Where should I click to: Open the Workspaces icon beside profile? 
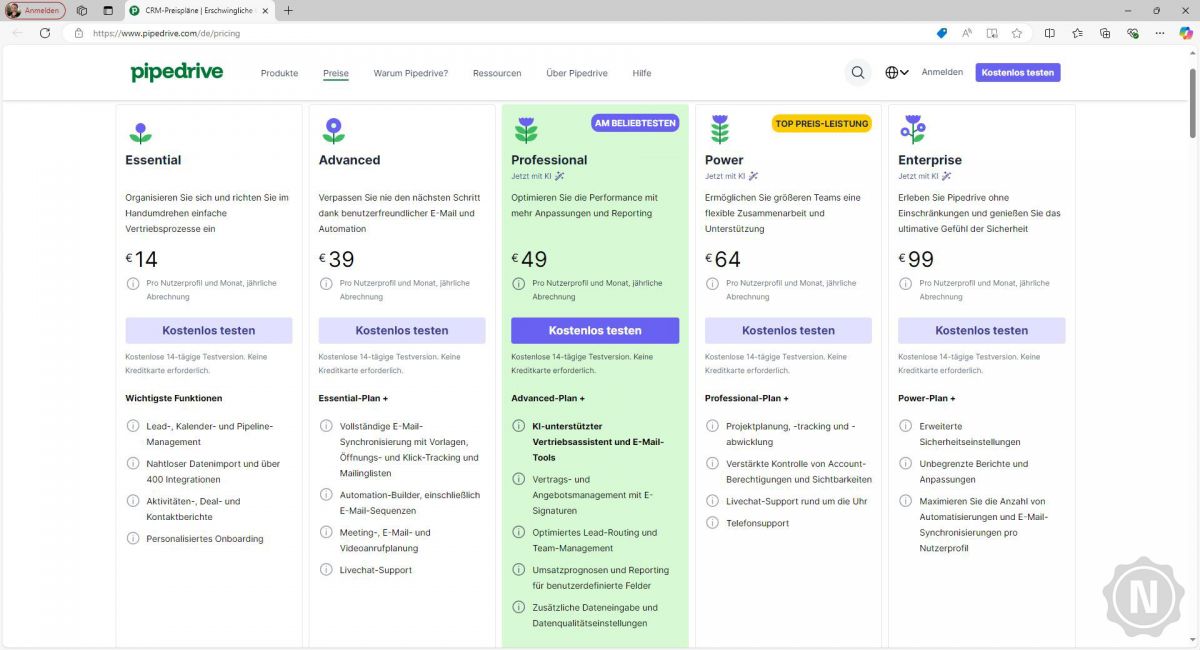point(82,10)
